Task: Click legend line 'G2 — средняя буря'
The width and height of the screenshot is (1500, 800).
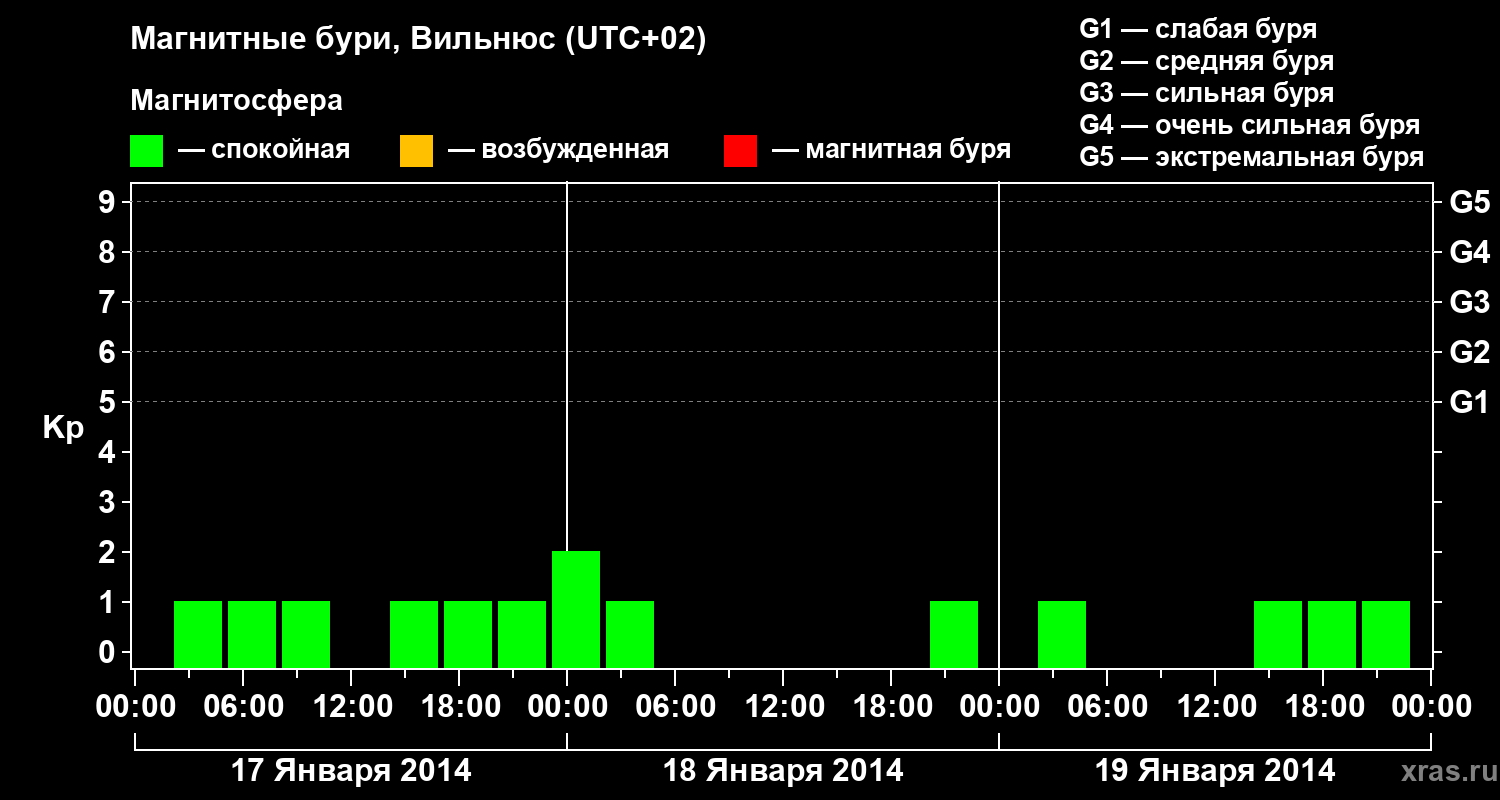Action: [x=1207, y=61]
